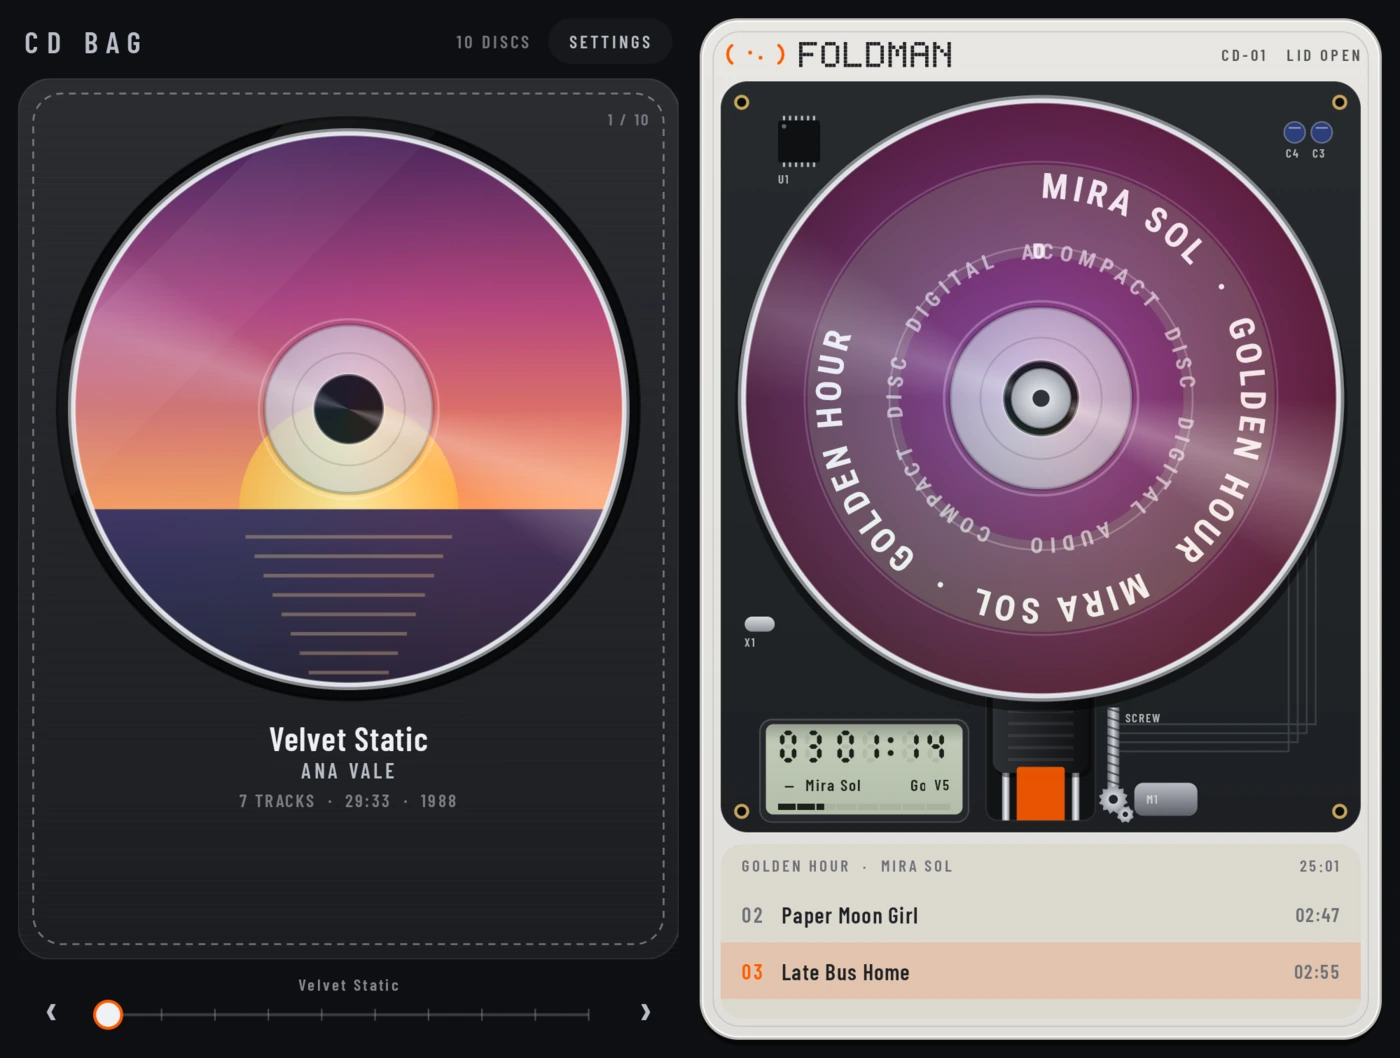Click the black laser sled above the orange button
1400x1058 pixels.
point(1040,734)
